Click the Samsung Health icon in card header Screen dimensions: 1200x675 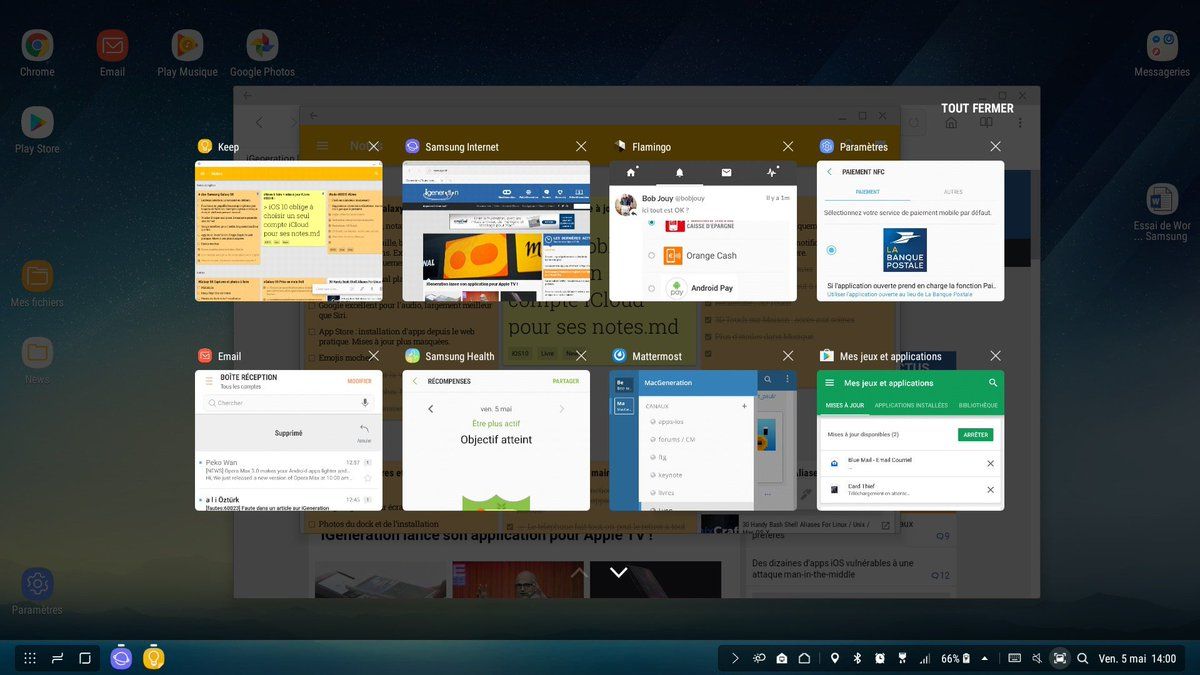[412, 356]
